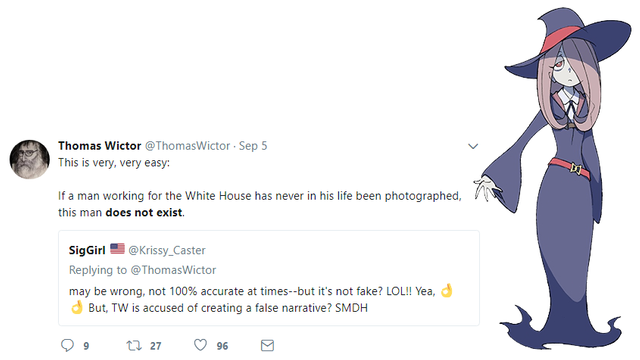Viewport: 640px width, 360px height.
Task: Click Thomas Wictor's profile avatar
Action: pos(29,159)
